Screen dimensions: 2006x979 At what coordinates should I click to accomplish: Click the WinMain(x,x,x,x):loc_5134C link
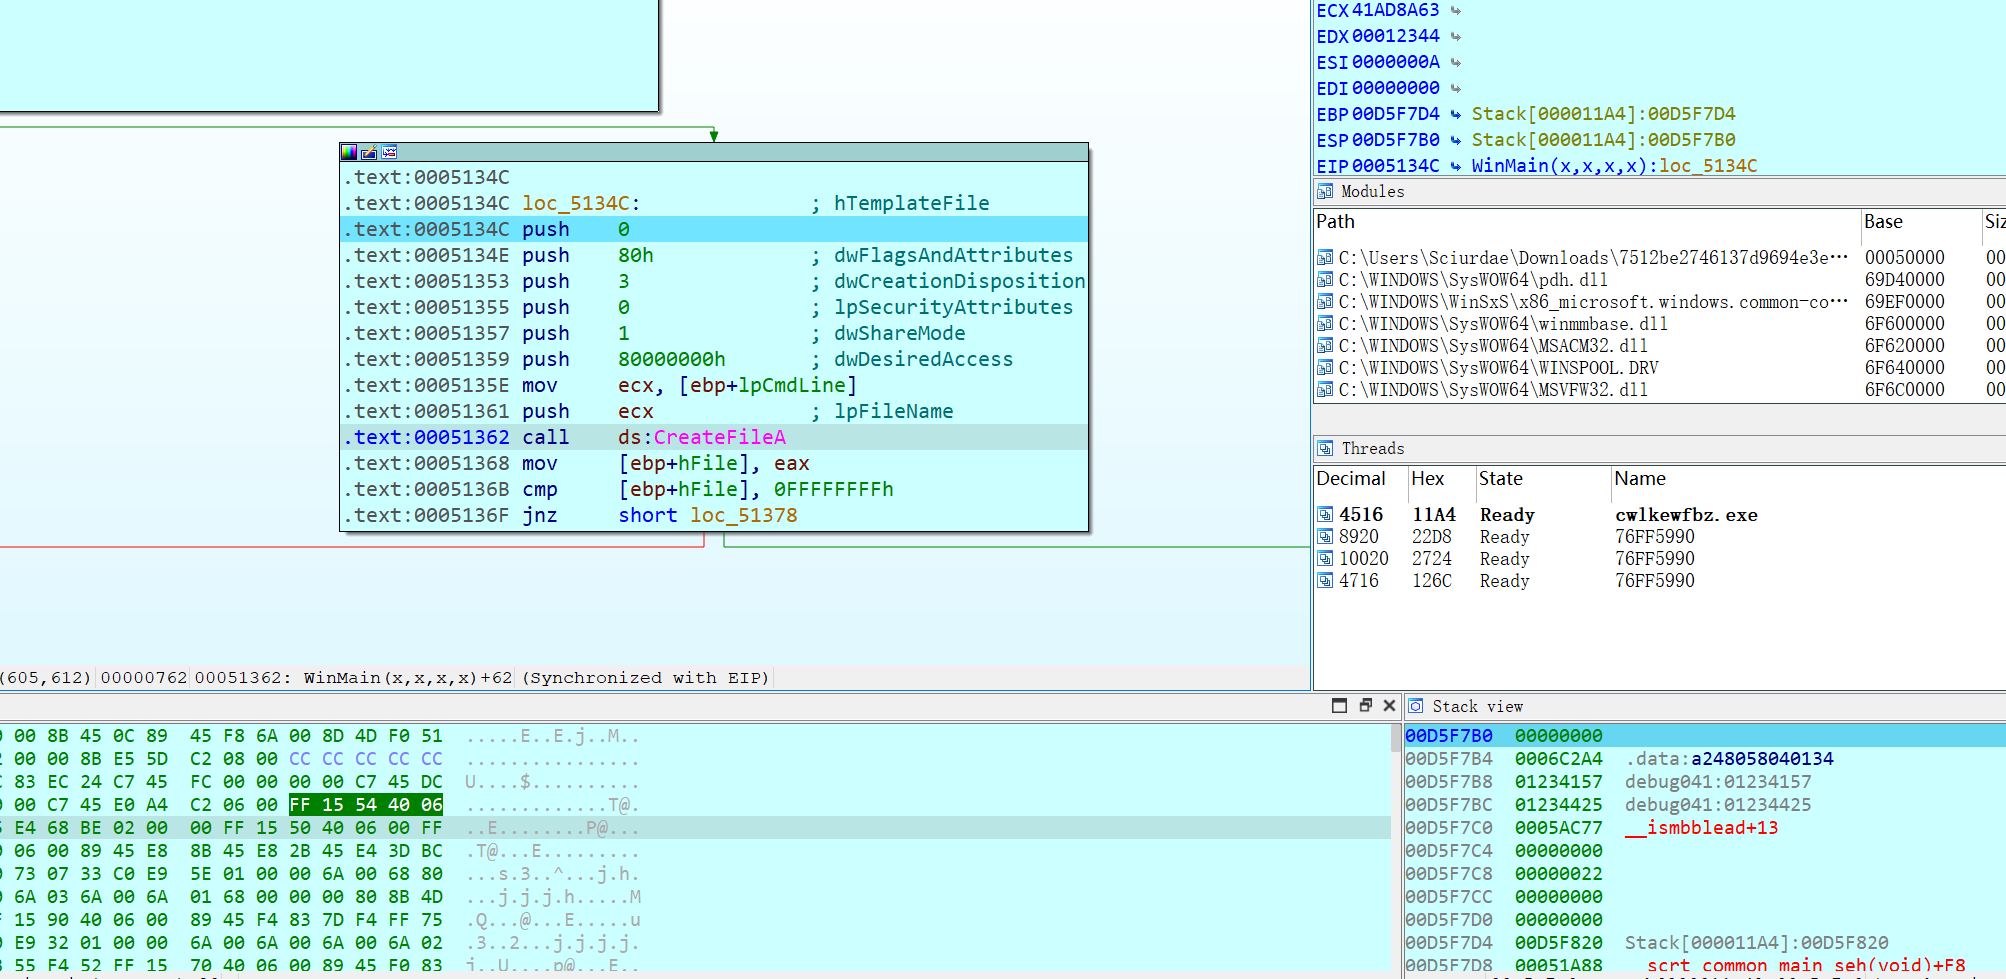point(1614,167)
